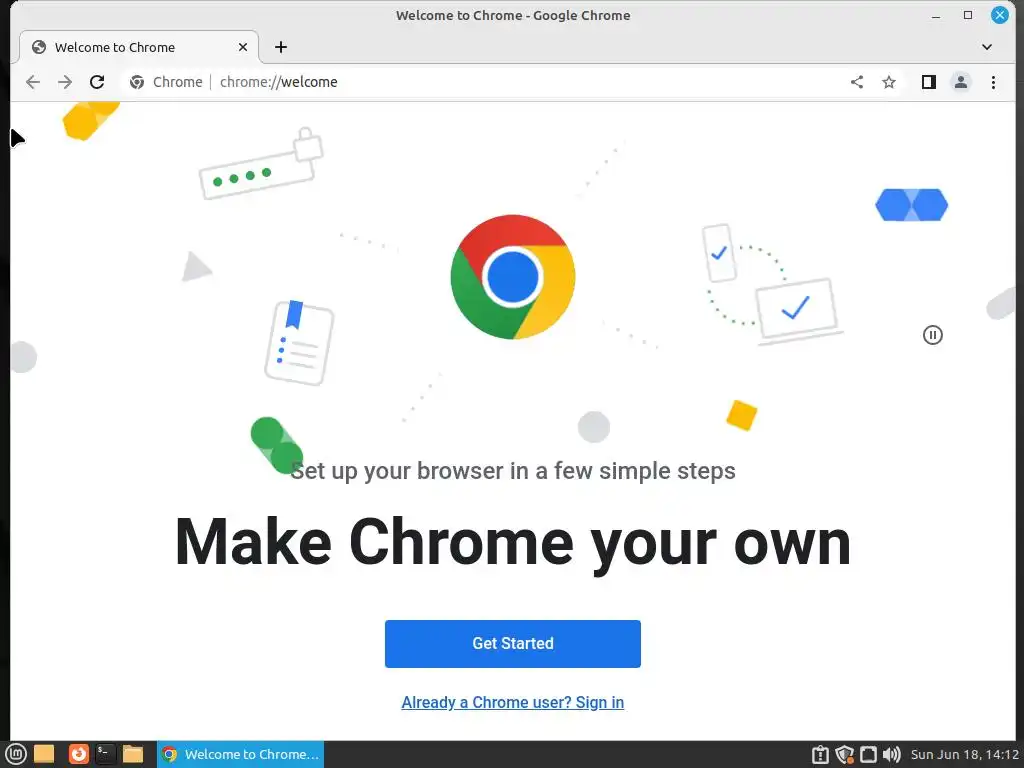Open the update manager shield tray icon
The width and height of the screenshot is (1024, 768).
[x=844, y=754]
